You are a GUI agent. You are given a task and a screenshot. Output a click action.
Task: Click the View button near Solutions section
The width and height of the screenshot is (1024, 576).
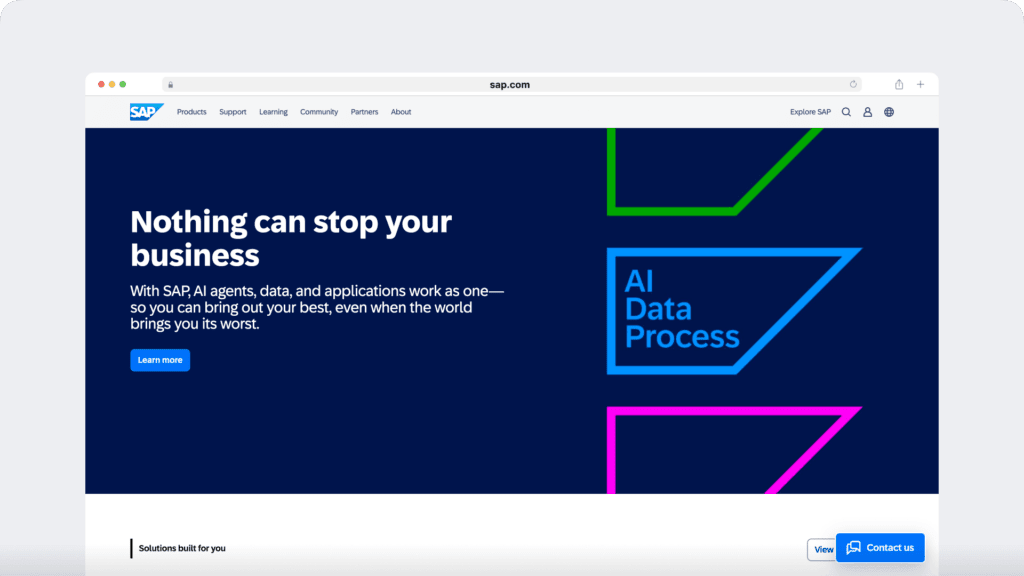point(822,549)
